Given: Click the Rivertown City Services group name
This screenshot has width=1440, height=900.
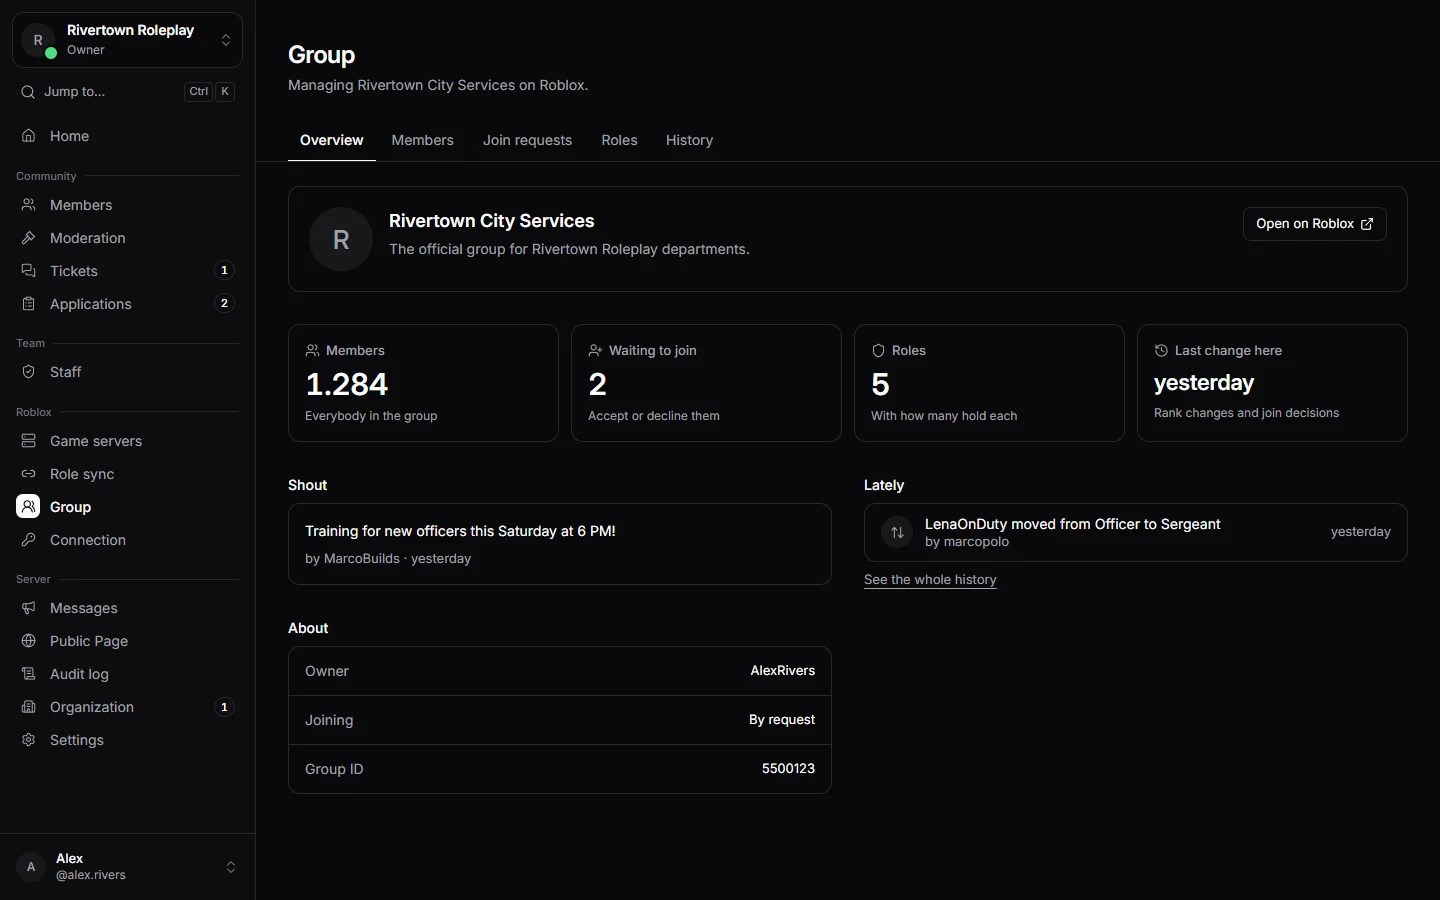Looking at the screenshot, I should click(492, 221).
